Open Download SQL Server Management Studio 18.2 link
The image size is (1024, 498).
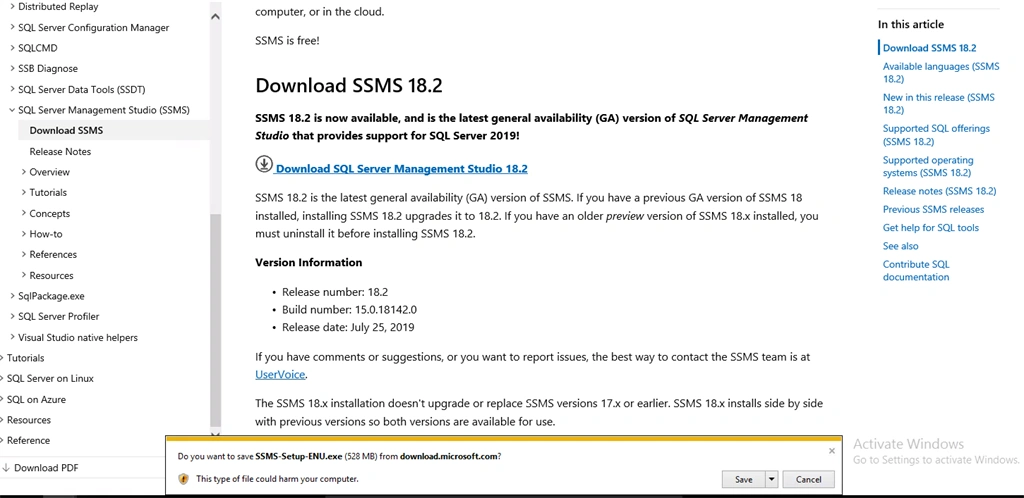pyautogui.click(x=402, y=168)
